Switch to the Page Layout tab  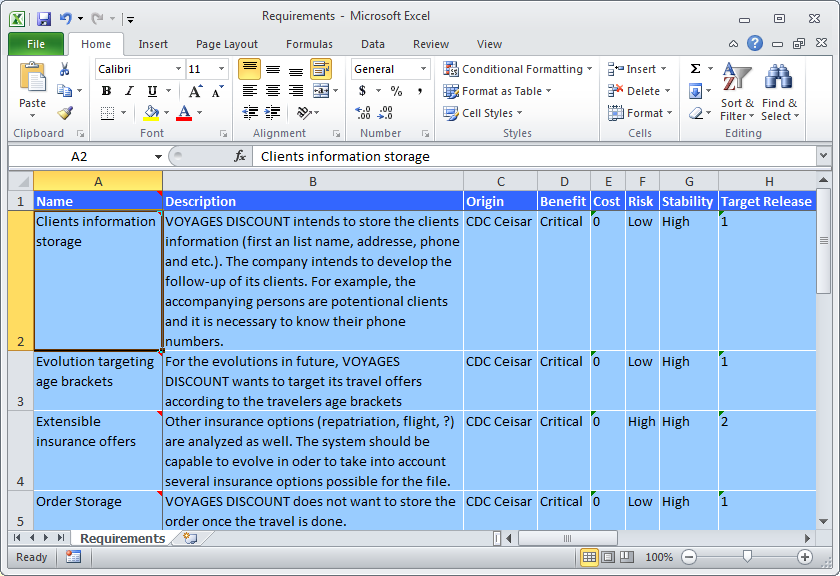tap(227, 44)
